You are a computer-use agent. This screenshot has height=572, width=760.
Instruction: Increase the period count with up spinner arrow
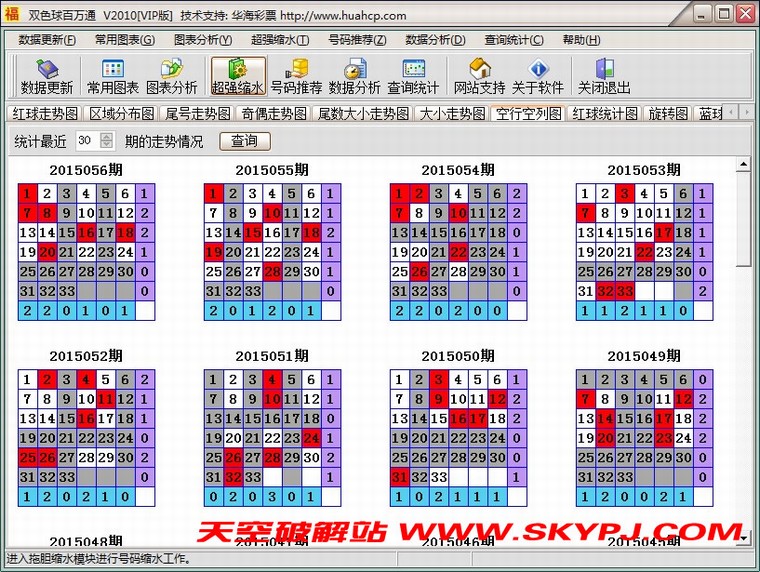(107, 137)
